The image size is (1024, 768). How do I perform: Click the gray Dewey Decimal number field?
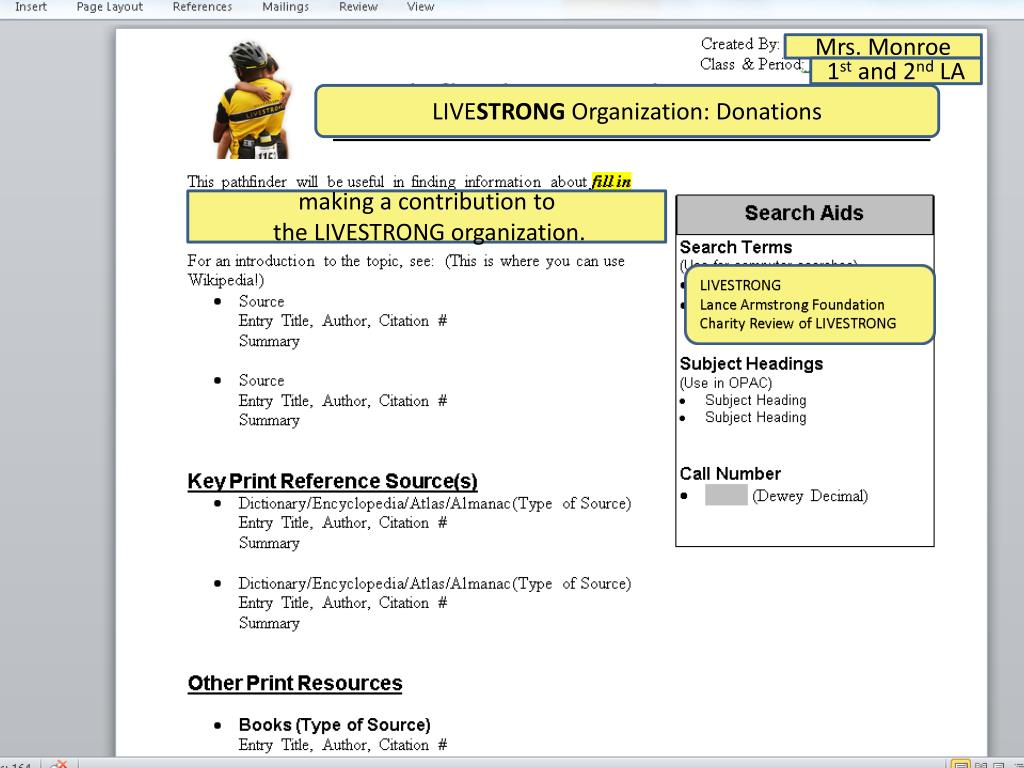726,495
